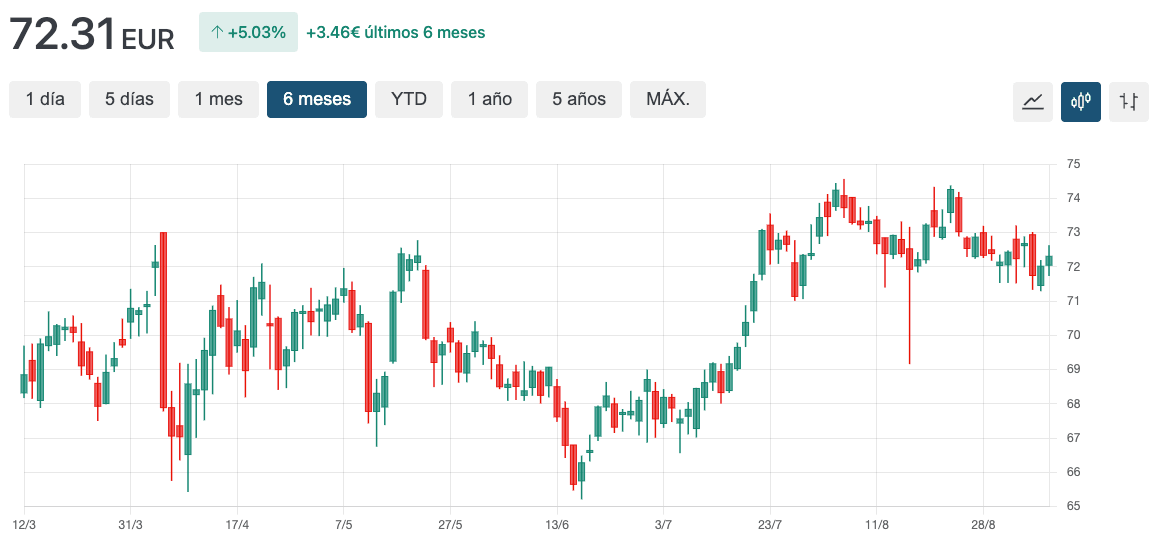Select the "5 años" time range
This screenshot has width=1158, height=535.
pos(579,99)
